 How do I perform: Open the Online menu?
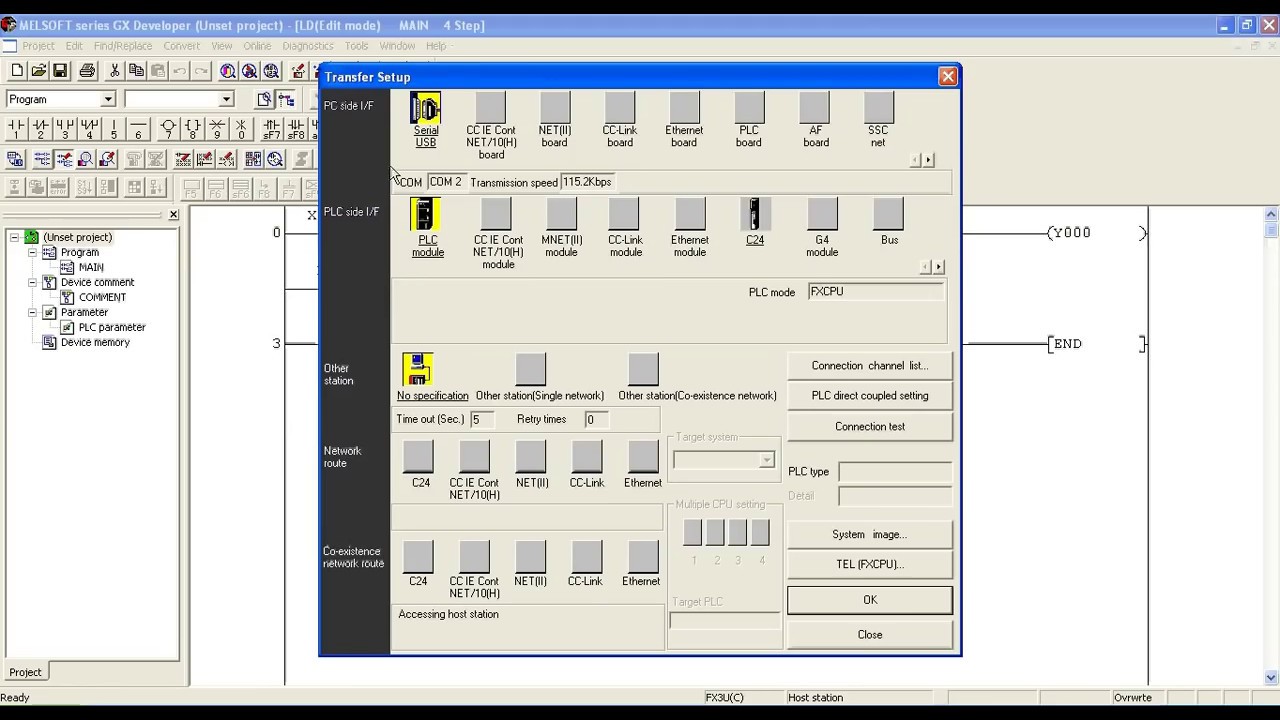click(256, 45)
